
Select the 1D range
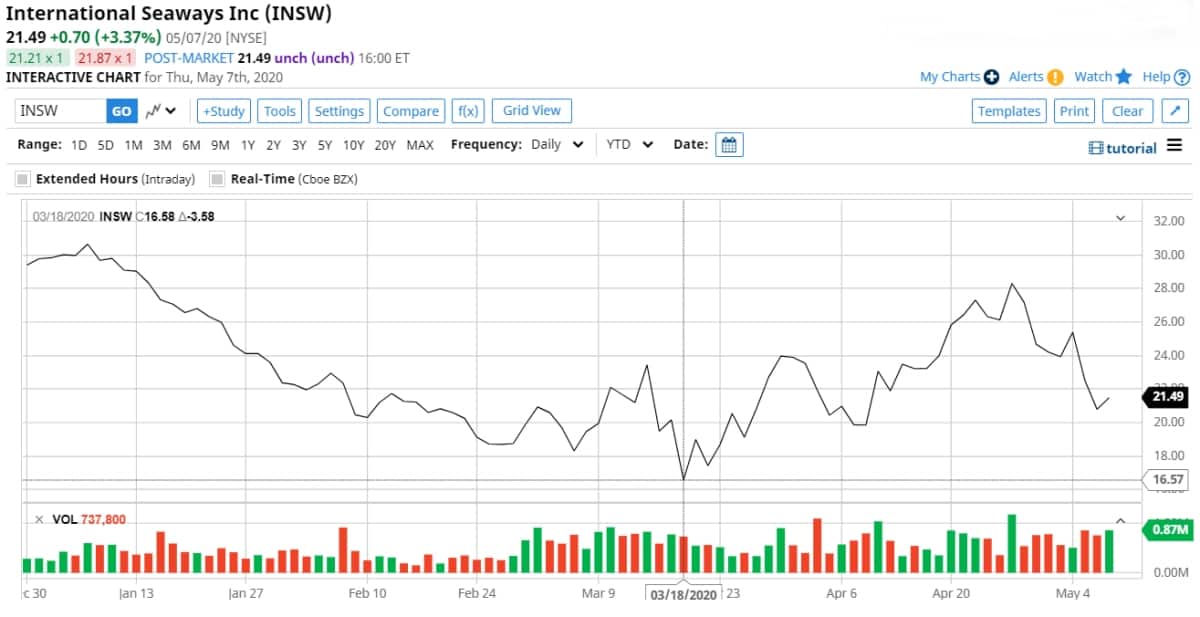[79, 145]
